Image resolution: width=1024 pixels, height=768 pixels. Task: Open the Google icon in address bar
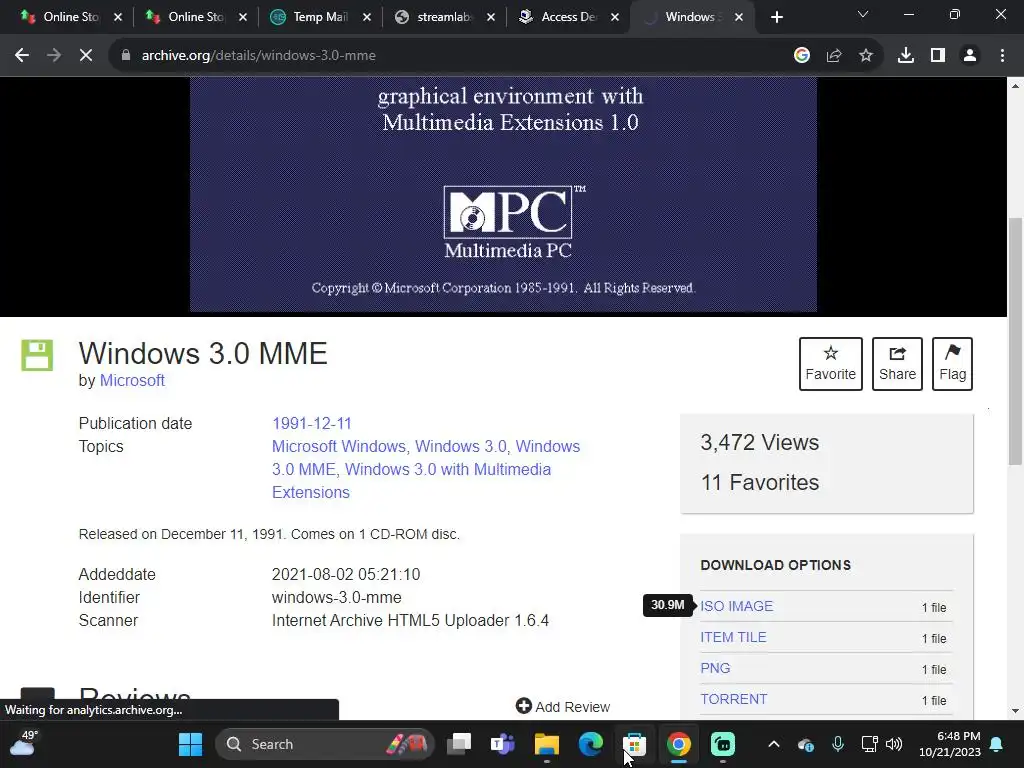(802, 56)
